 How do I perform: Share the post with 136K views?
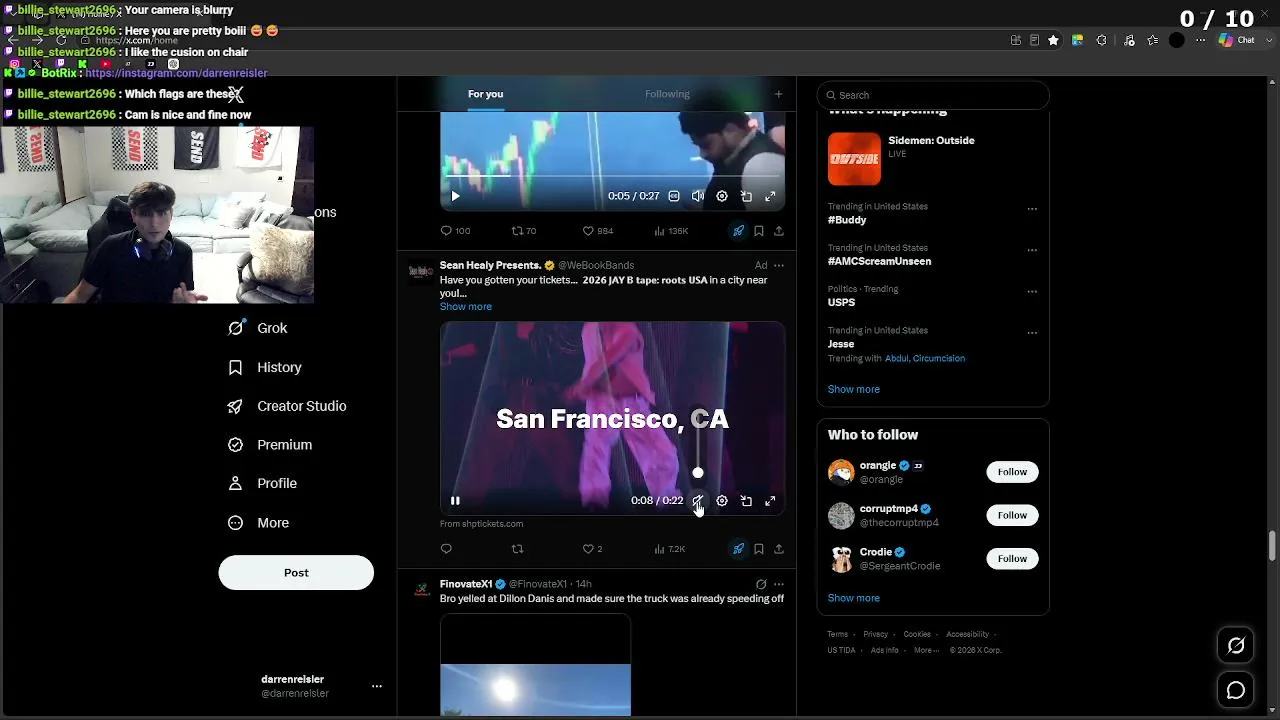click(779, 231)
